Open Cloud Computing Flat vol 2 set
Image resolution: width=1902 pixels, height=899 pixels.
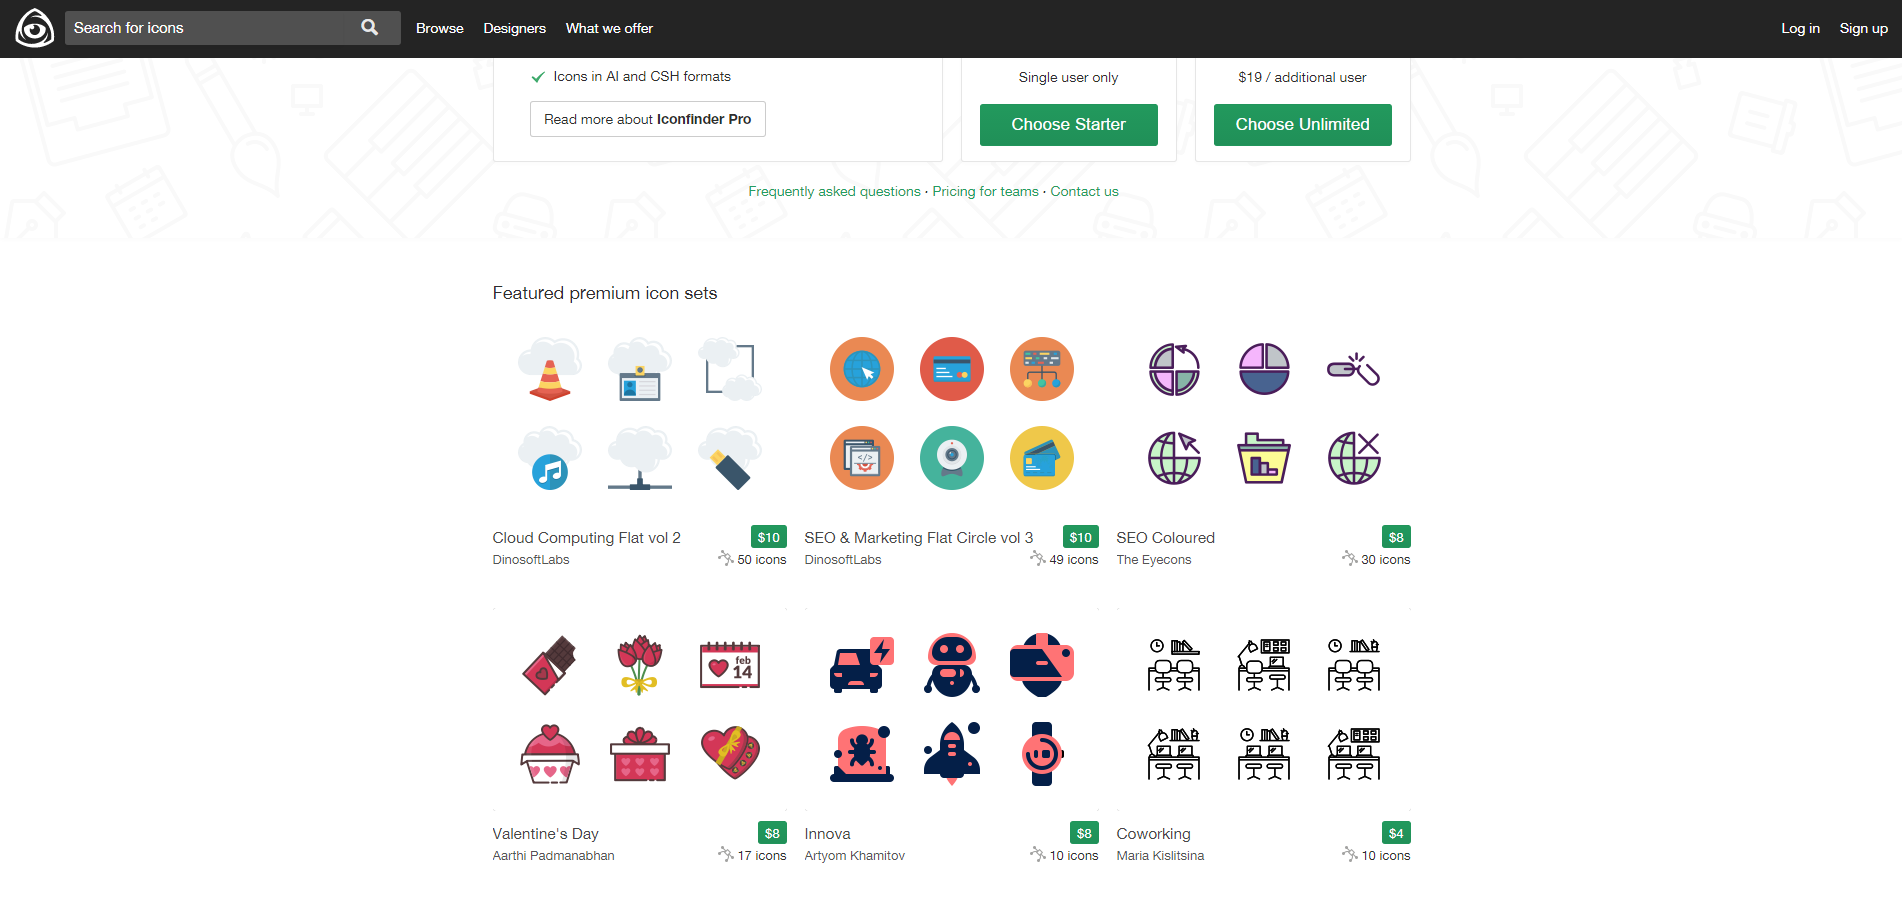pyautogui.click(x=586, y=538)
